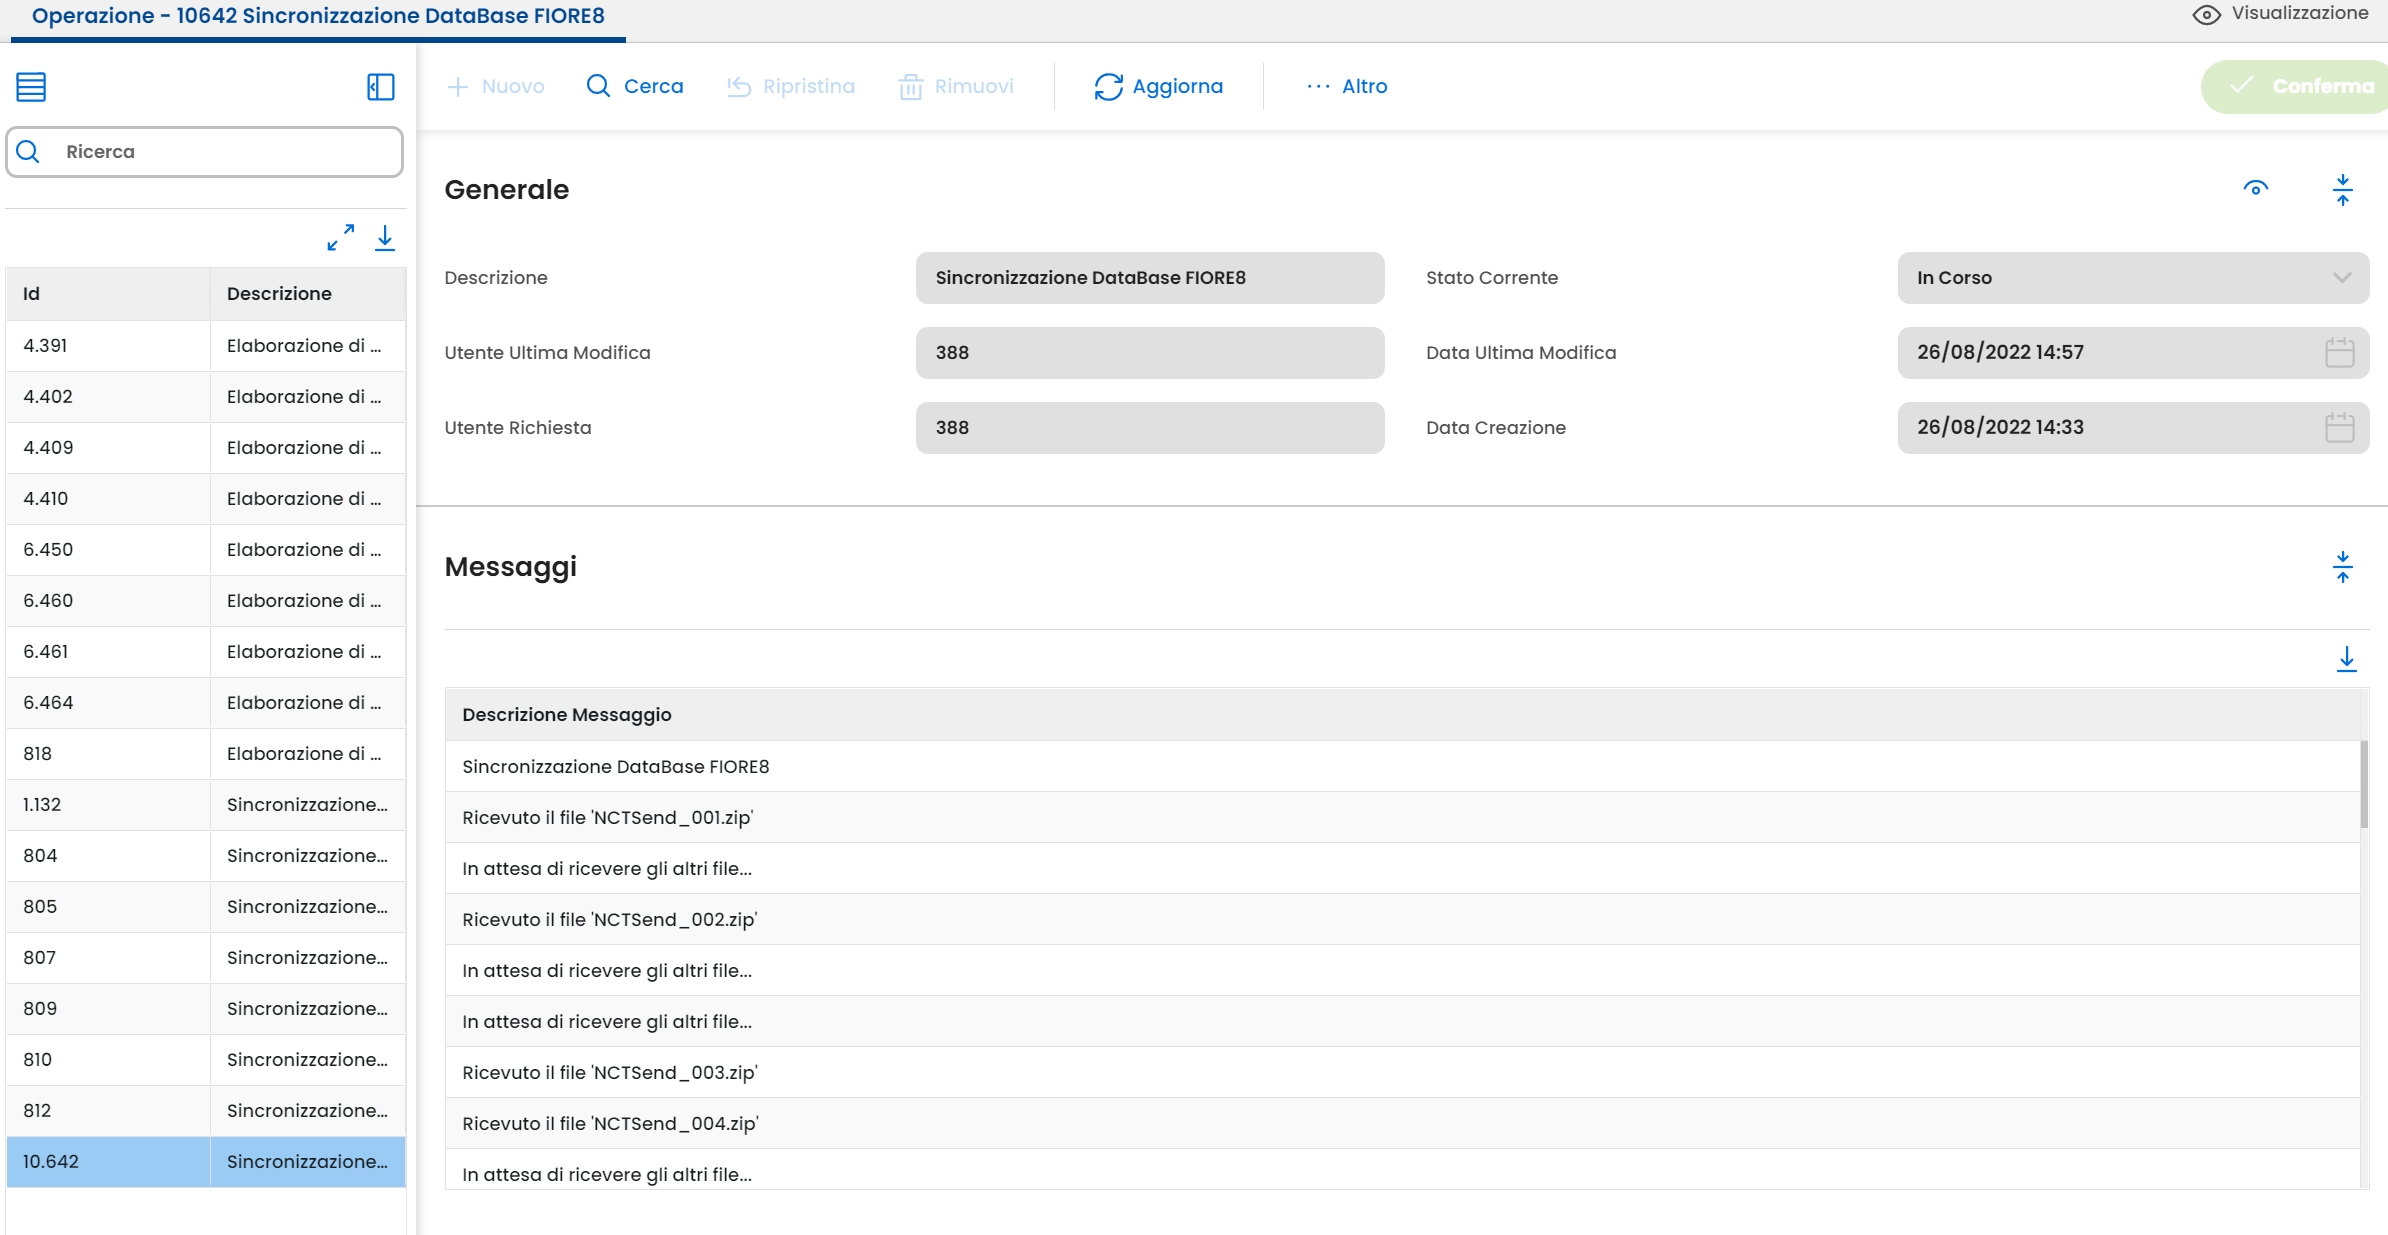Open the Altro menu
The width and height of the screenshot is (2388, 1235).
[1347, 86]
